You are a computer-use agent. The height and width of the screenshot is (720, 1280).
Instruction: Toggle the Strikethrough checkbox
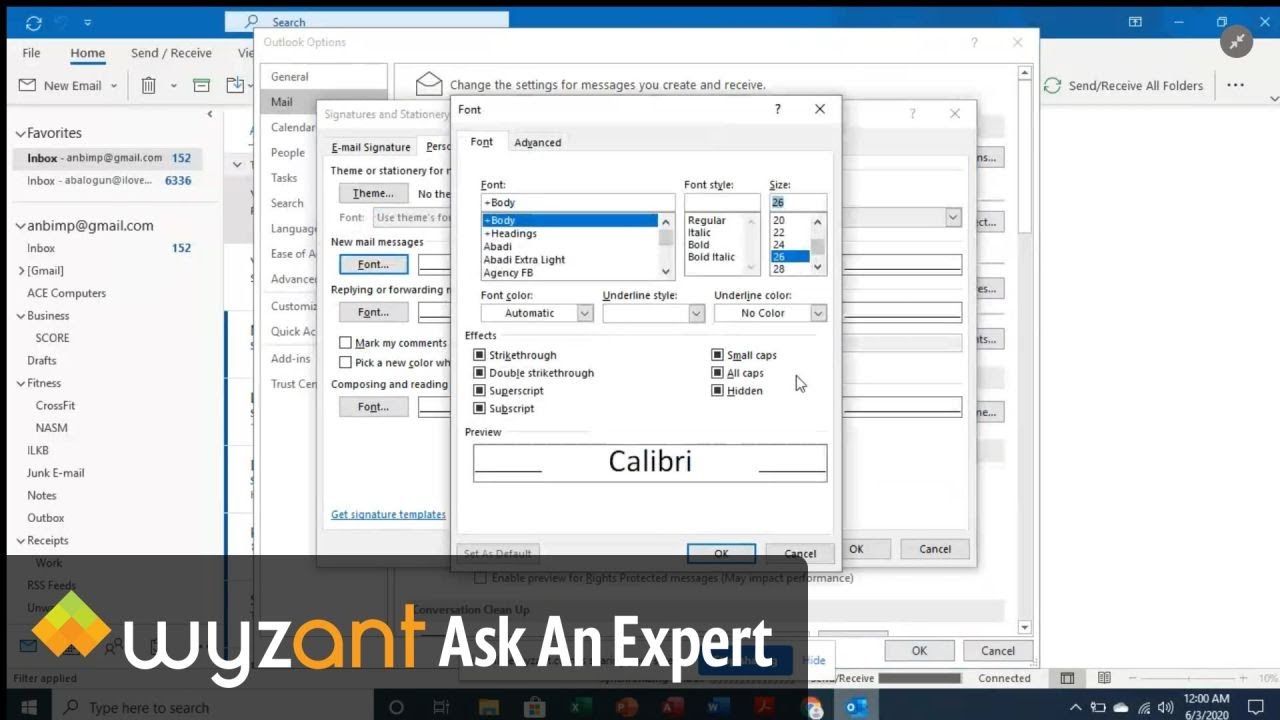480,355
